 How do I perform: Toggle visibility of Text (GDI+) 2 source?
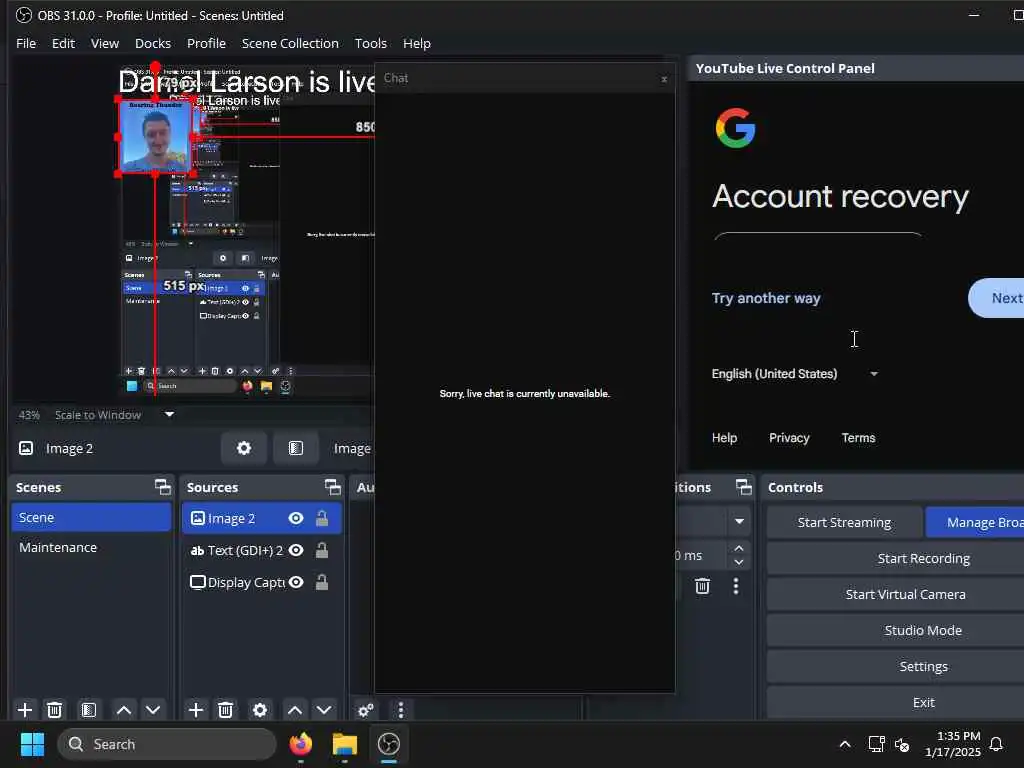[x=296, y=550]
